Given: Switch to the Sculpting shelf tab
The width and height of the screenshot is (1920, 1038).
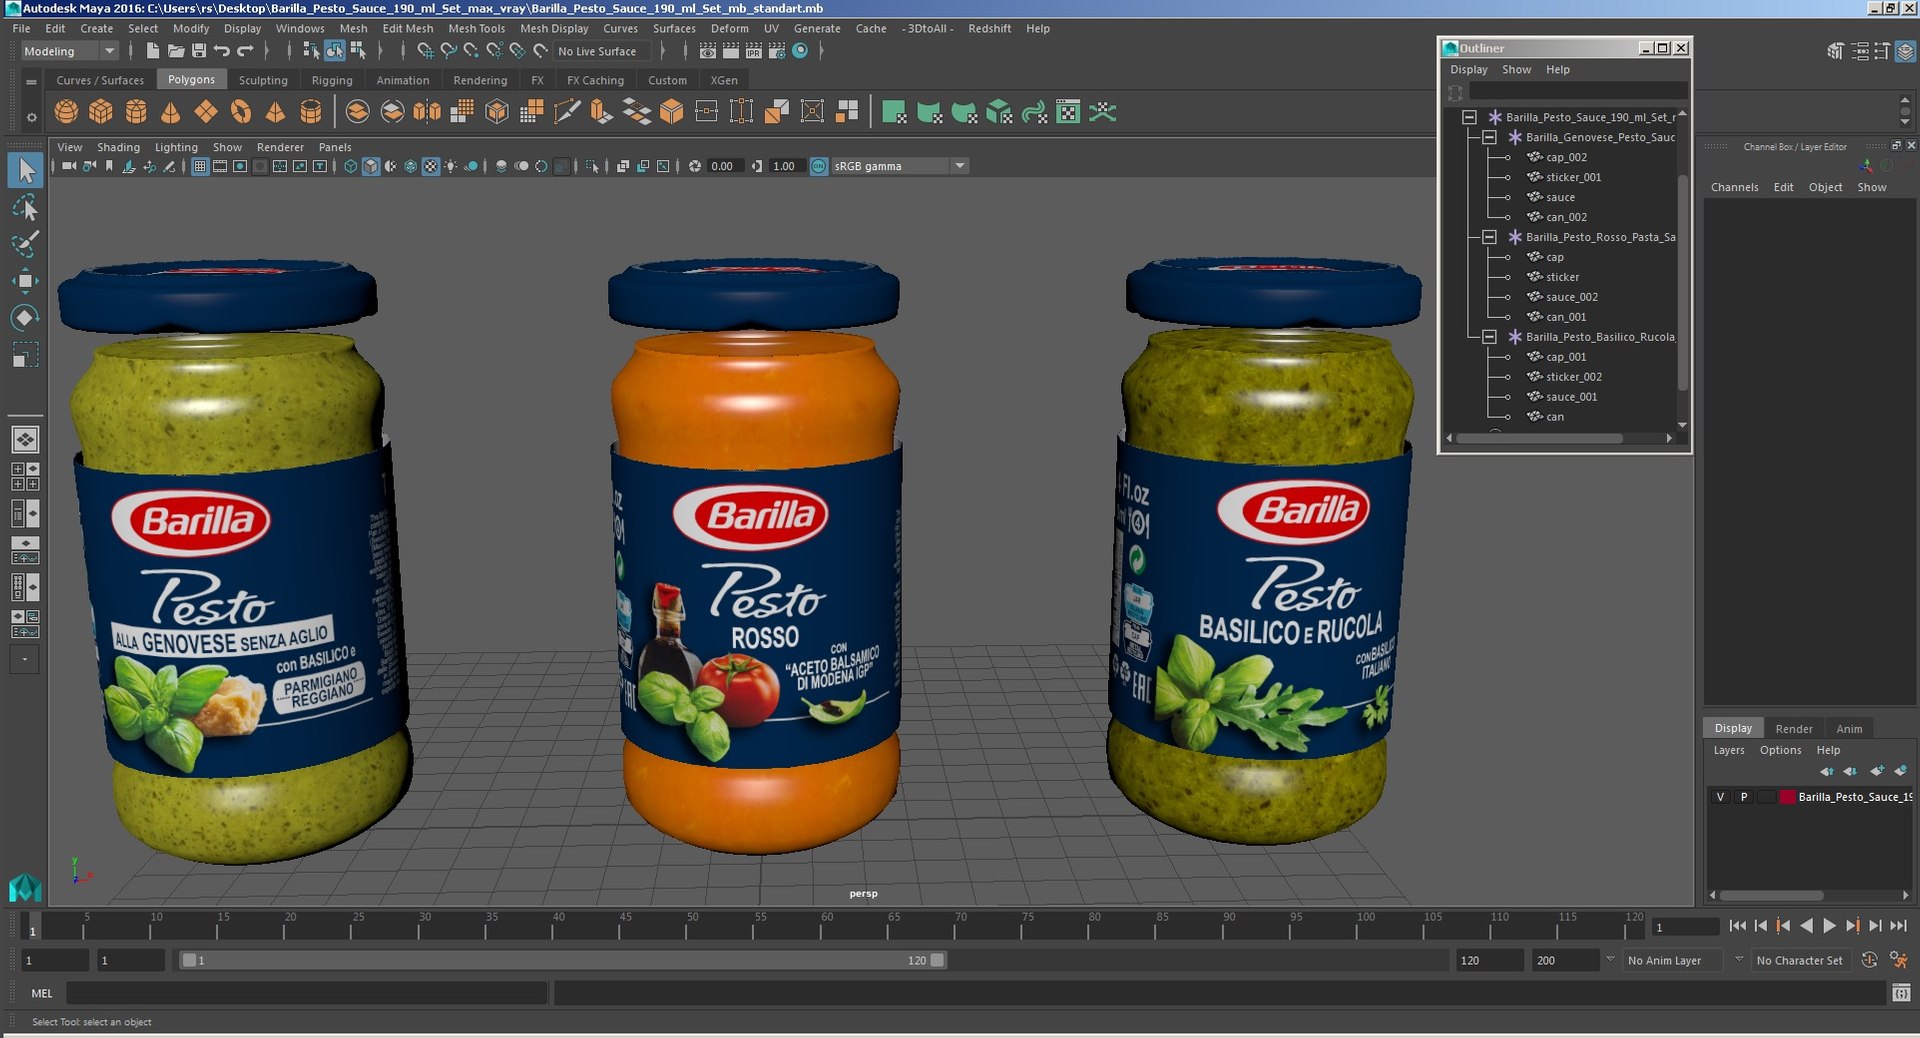Looking at the screenshot, I should point(263,80).
